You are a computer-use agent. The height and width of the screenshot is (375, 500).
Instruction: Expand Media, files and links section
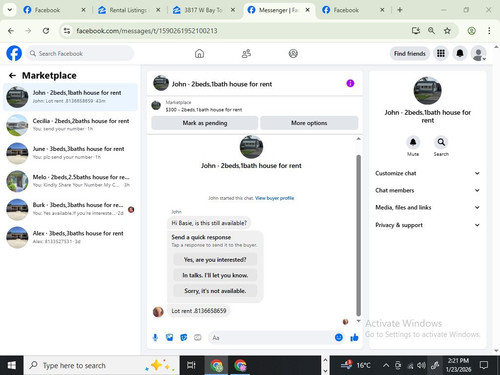coord(428,207)
